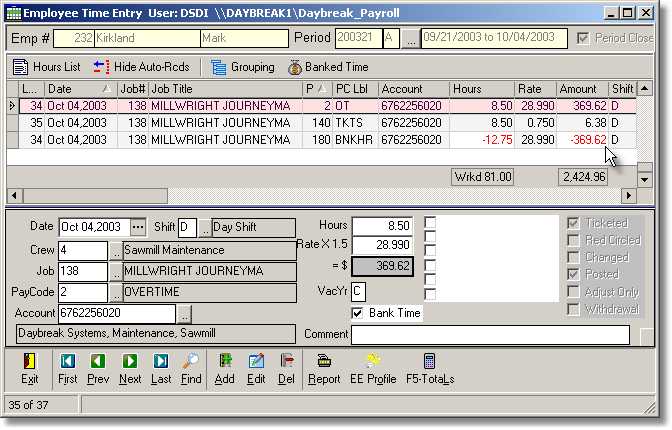Image resolution: width=672 pixels, height=430 pixels.
Task: Click the Job# column header
Action: (x=133, y=89)
